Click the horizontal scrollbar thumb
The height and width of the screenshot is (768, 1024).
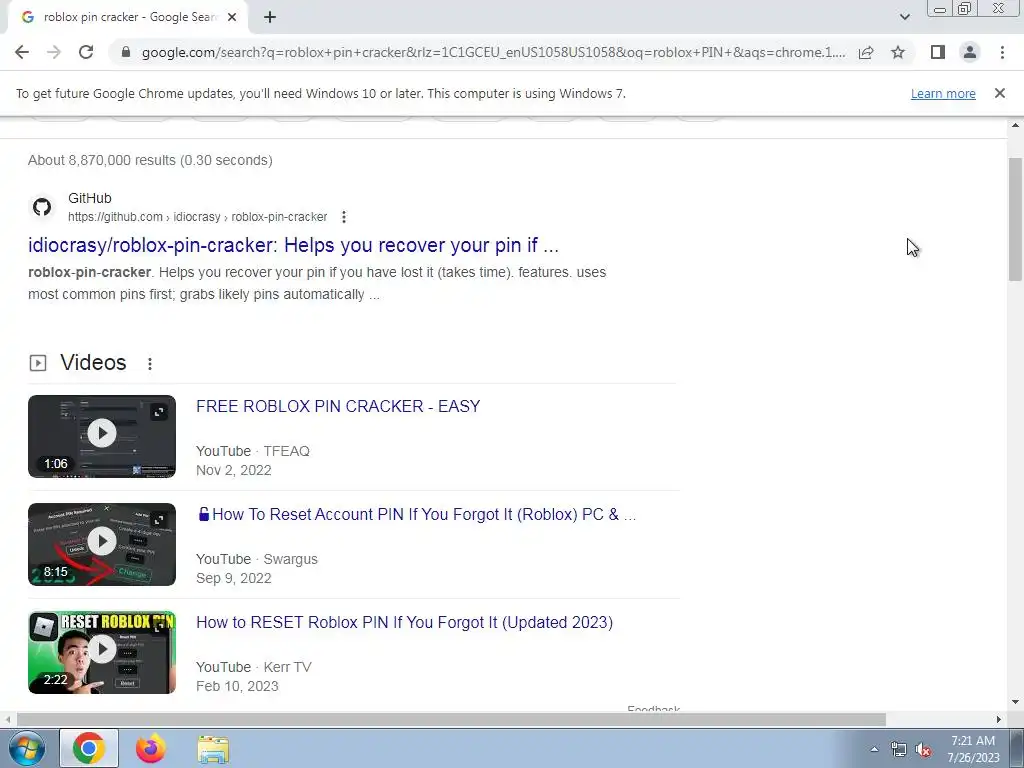click(451, 719)
